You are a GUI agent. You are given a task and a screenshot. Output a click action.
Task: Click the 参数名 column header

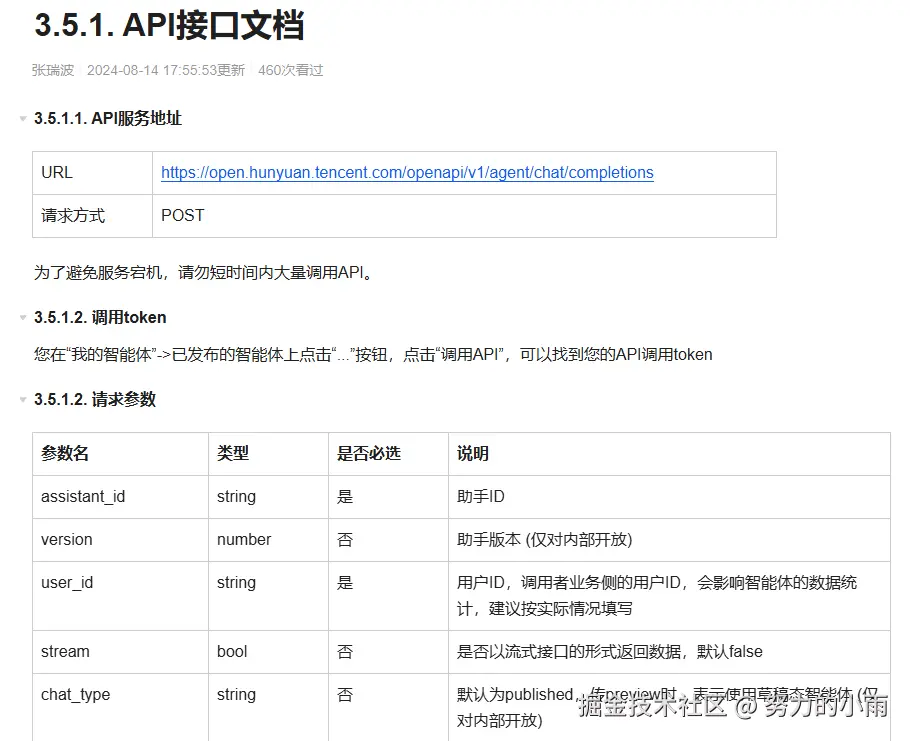coord(120,454)
